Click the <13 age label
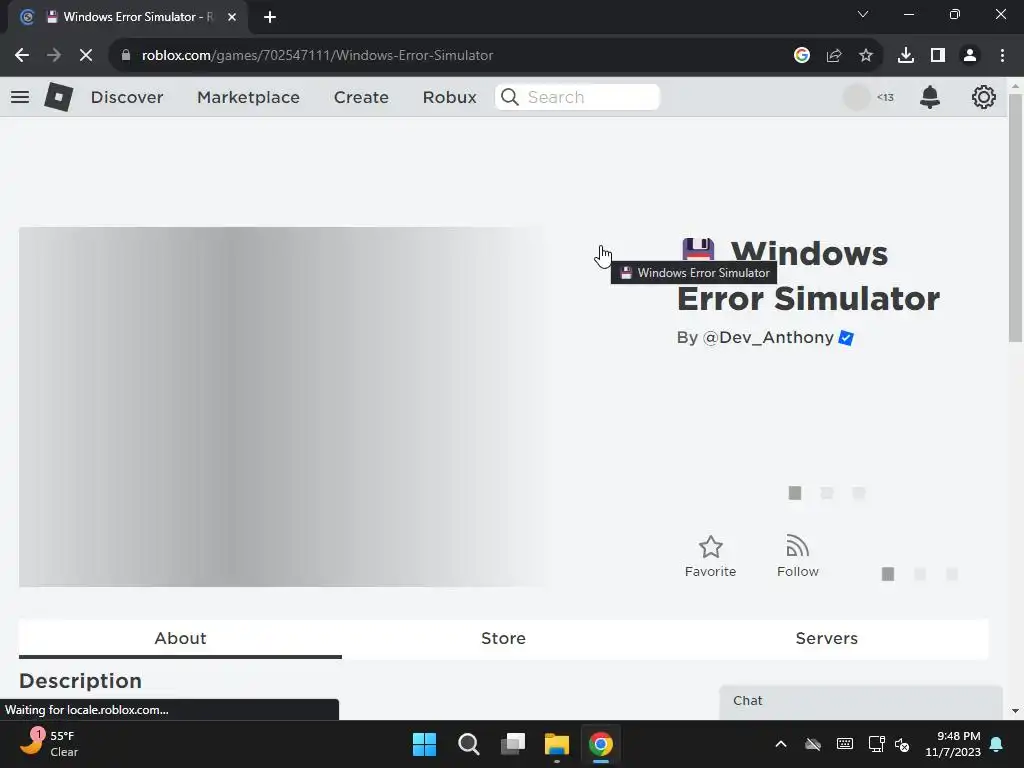1024x768 pixels. [885, 97]
